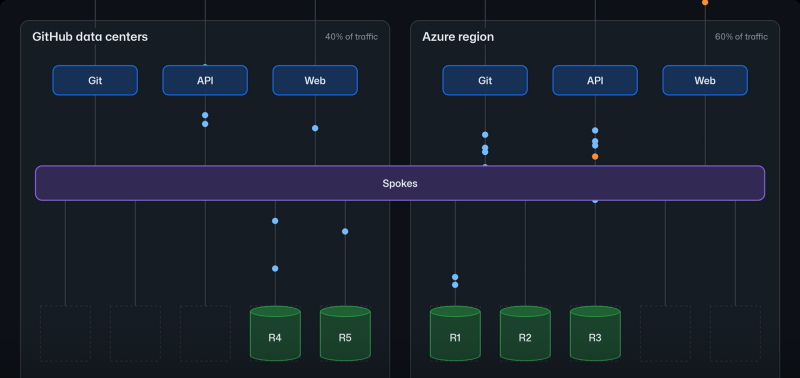Image resolution: width=800 pixels, height=378 pixels.
Task: Select the purple Spokes bar
Action: pyautogui.click(x=400, y=183)
